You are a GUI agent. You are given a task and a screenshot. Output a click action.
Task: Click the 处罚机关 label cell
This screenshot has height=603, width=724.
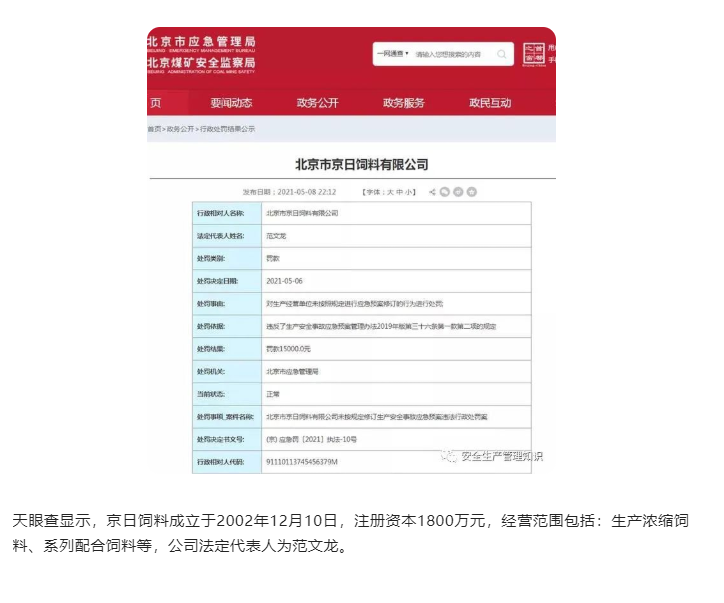tap(227, 372)
